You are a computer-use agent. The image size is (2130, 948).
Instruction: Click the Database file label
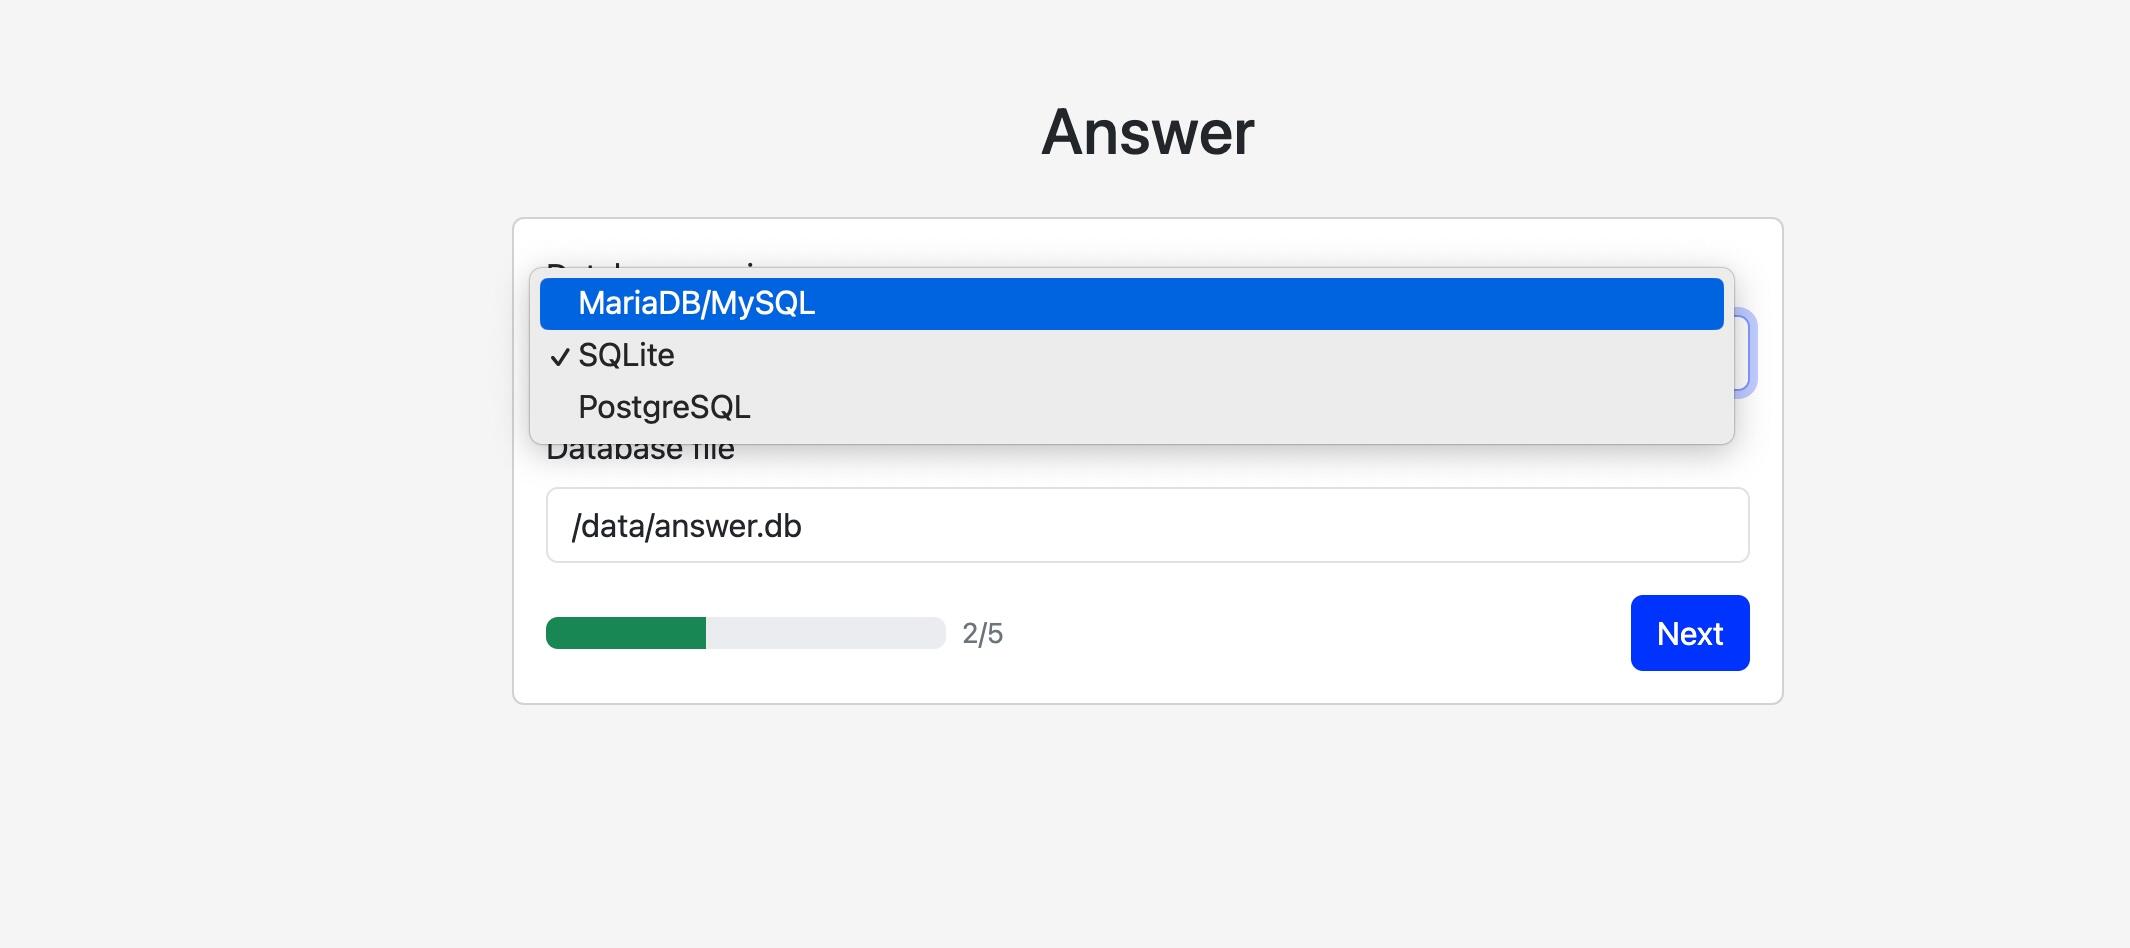(x=640, y=452)
